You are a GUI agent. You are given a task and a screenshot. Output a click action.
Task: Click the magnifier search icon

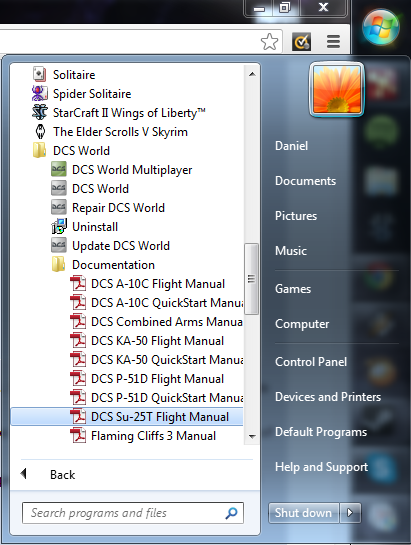click(232, 513)
